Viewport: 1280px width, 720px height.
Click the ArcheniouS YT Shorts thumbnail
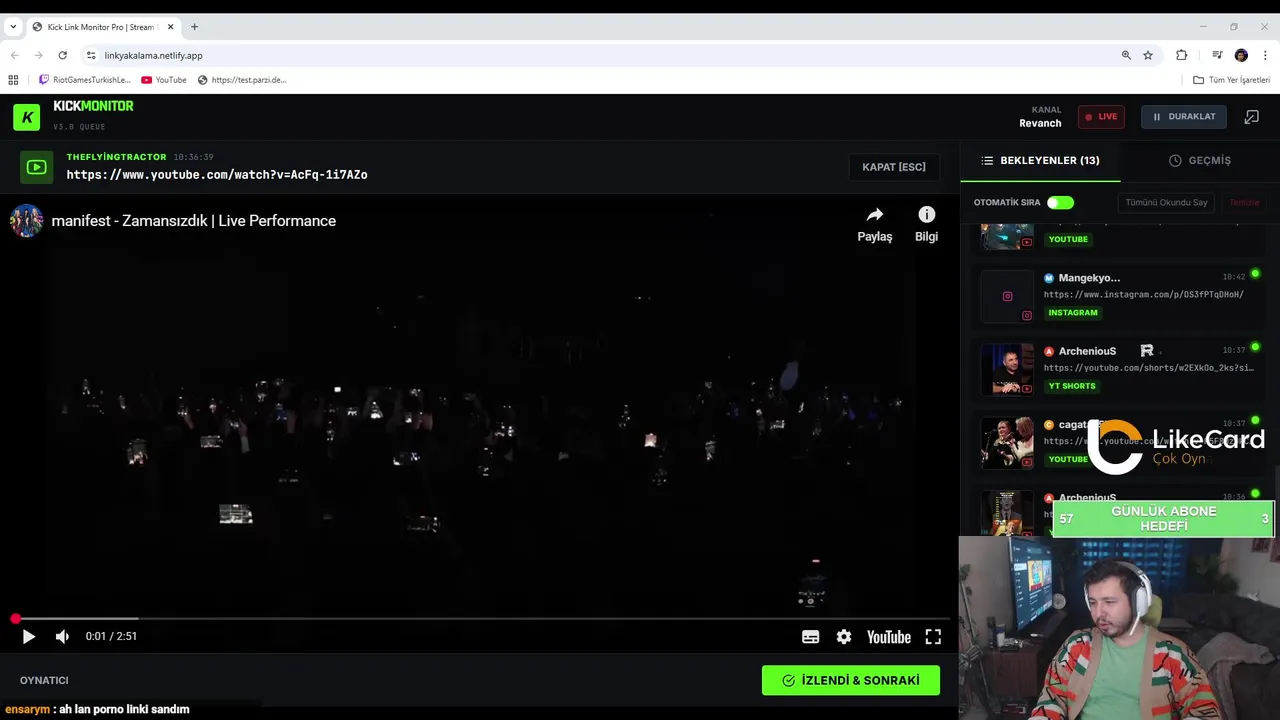point(1007,369)
